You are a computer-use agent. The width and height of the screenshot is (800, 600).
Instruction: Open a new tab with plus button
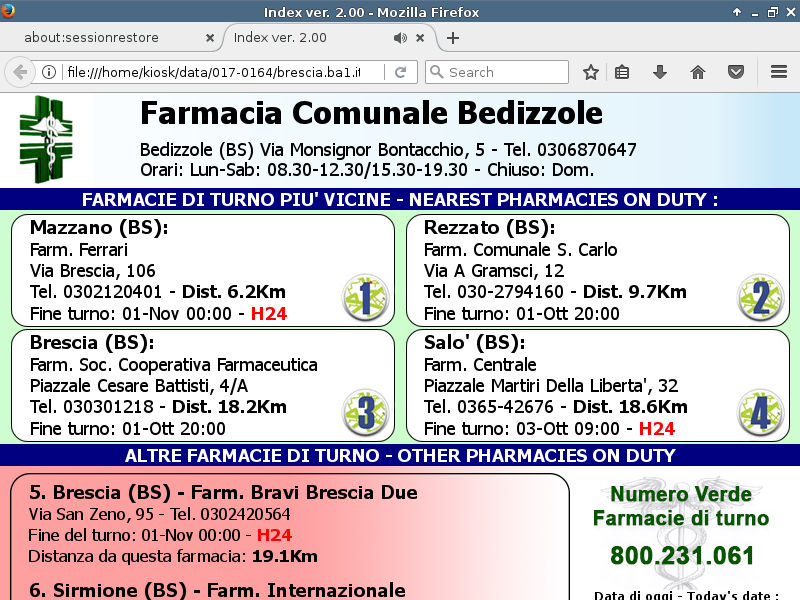(x=453, y=38)
